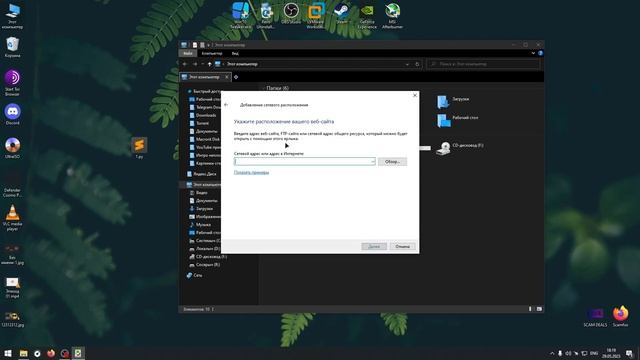This screenshot has height=360, width=640.
Task: Add a new Explorer tab
Action: coord(236,77)
